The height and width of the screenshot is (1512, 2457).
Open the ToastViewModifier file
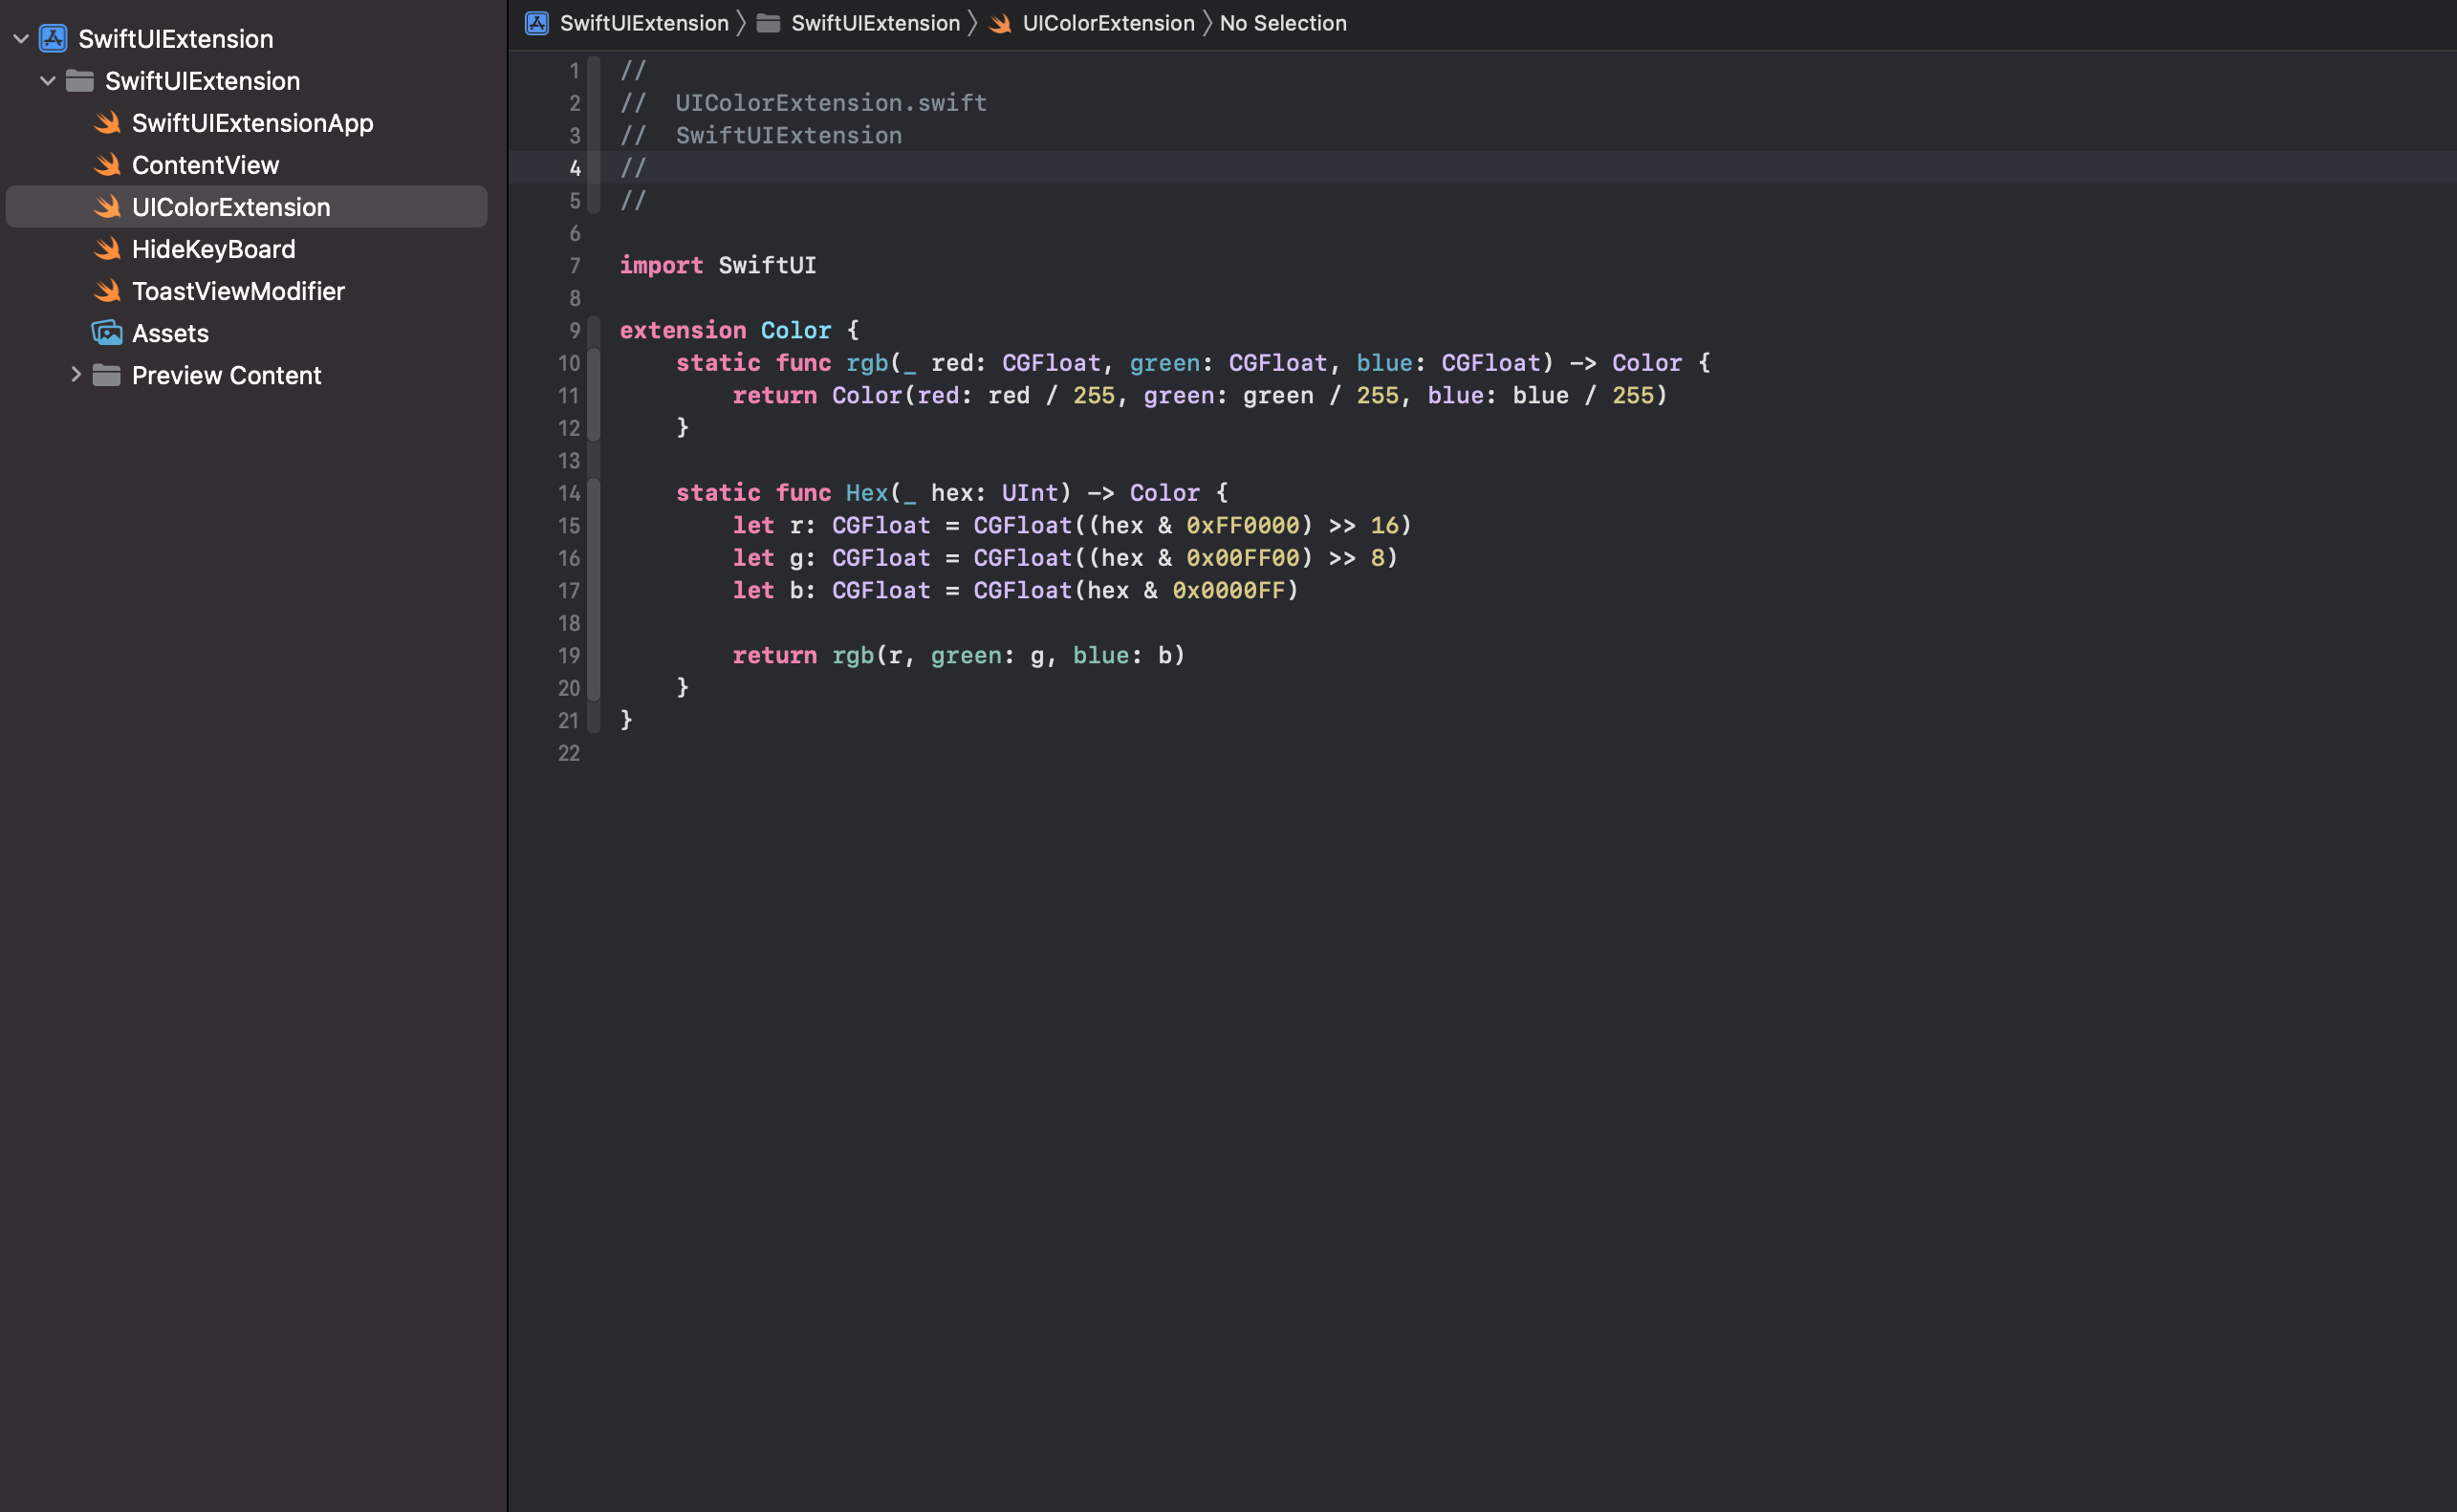pos(238,291)
